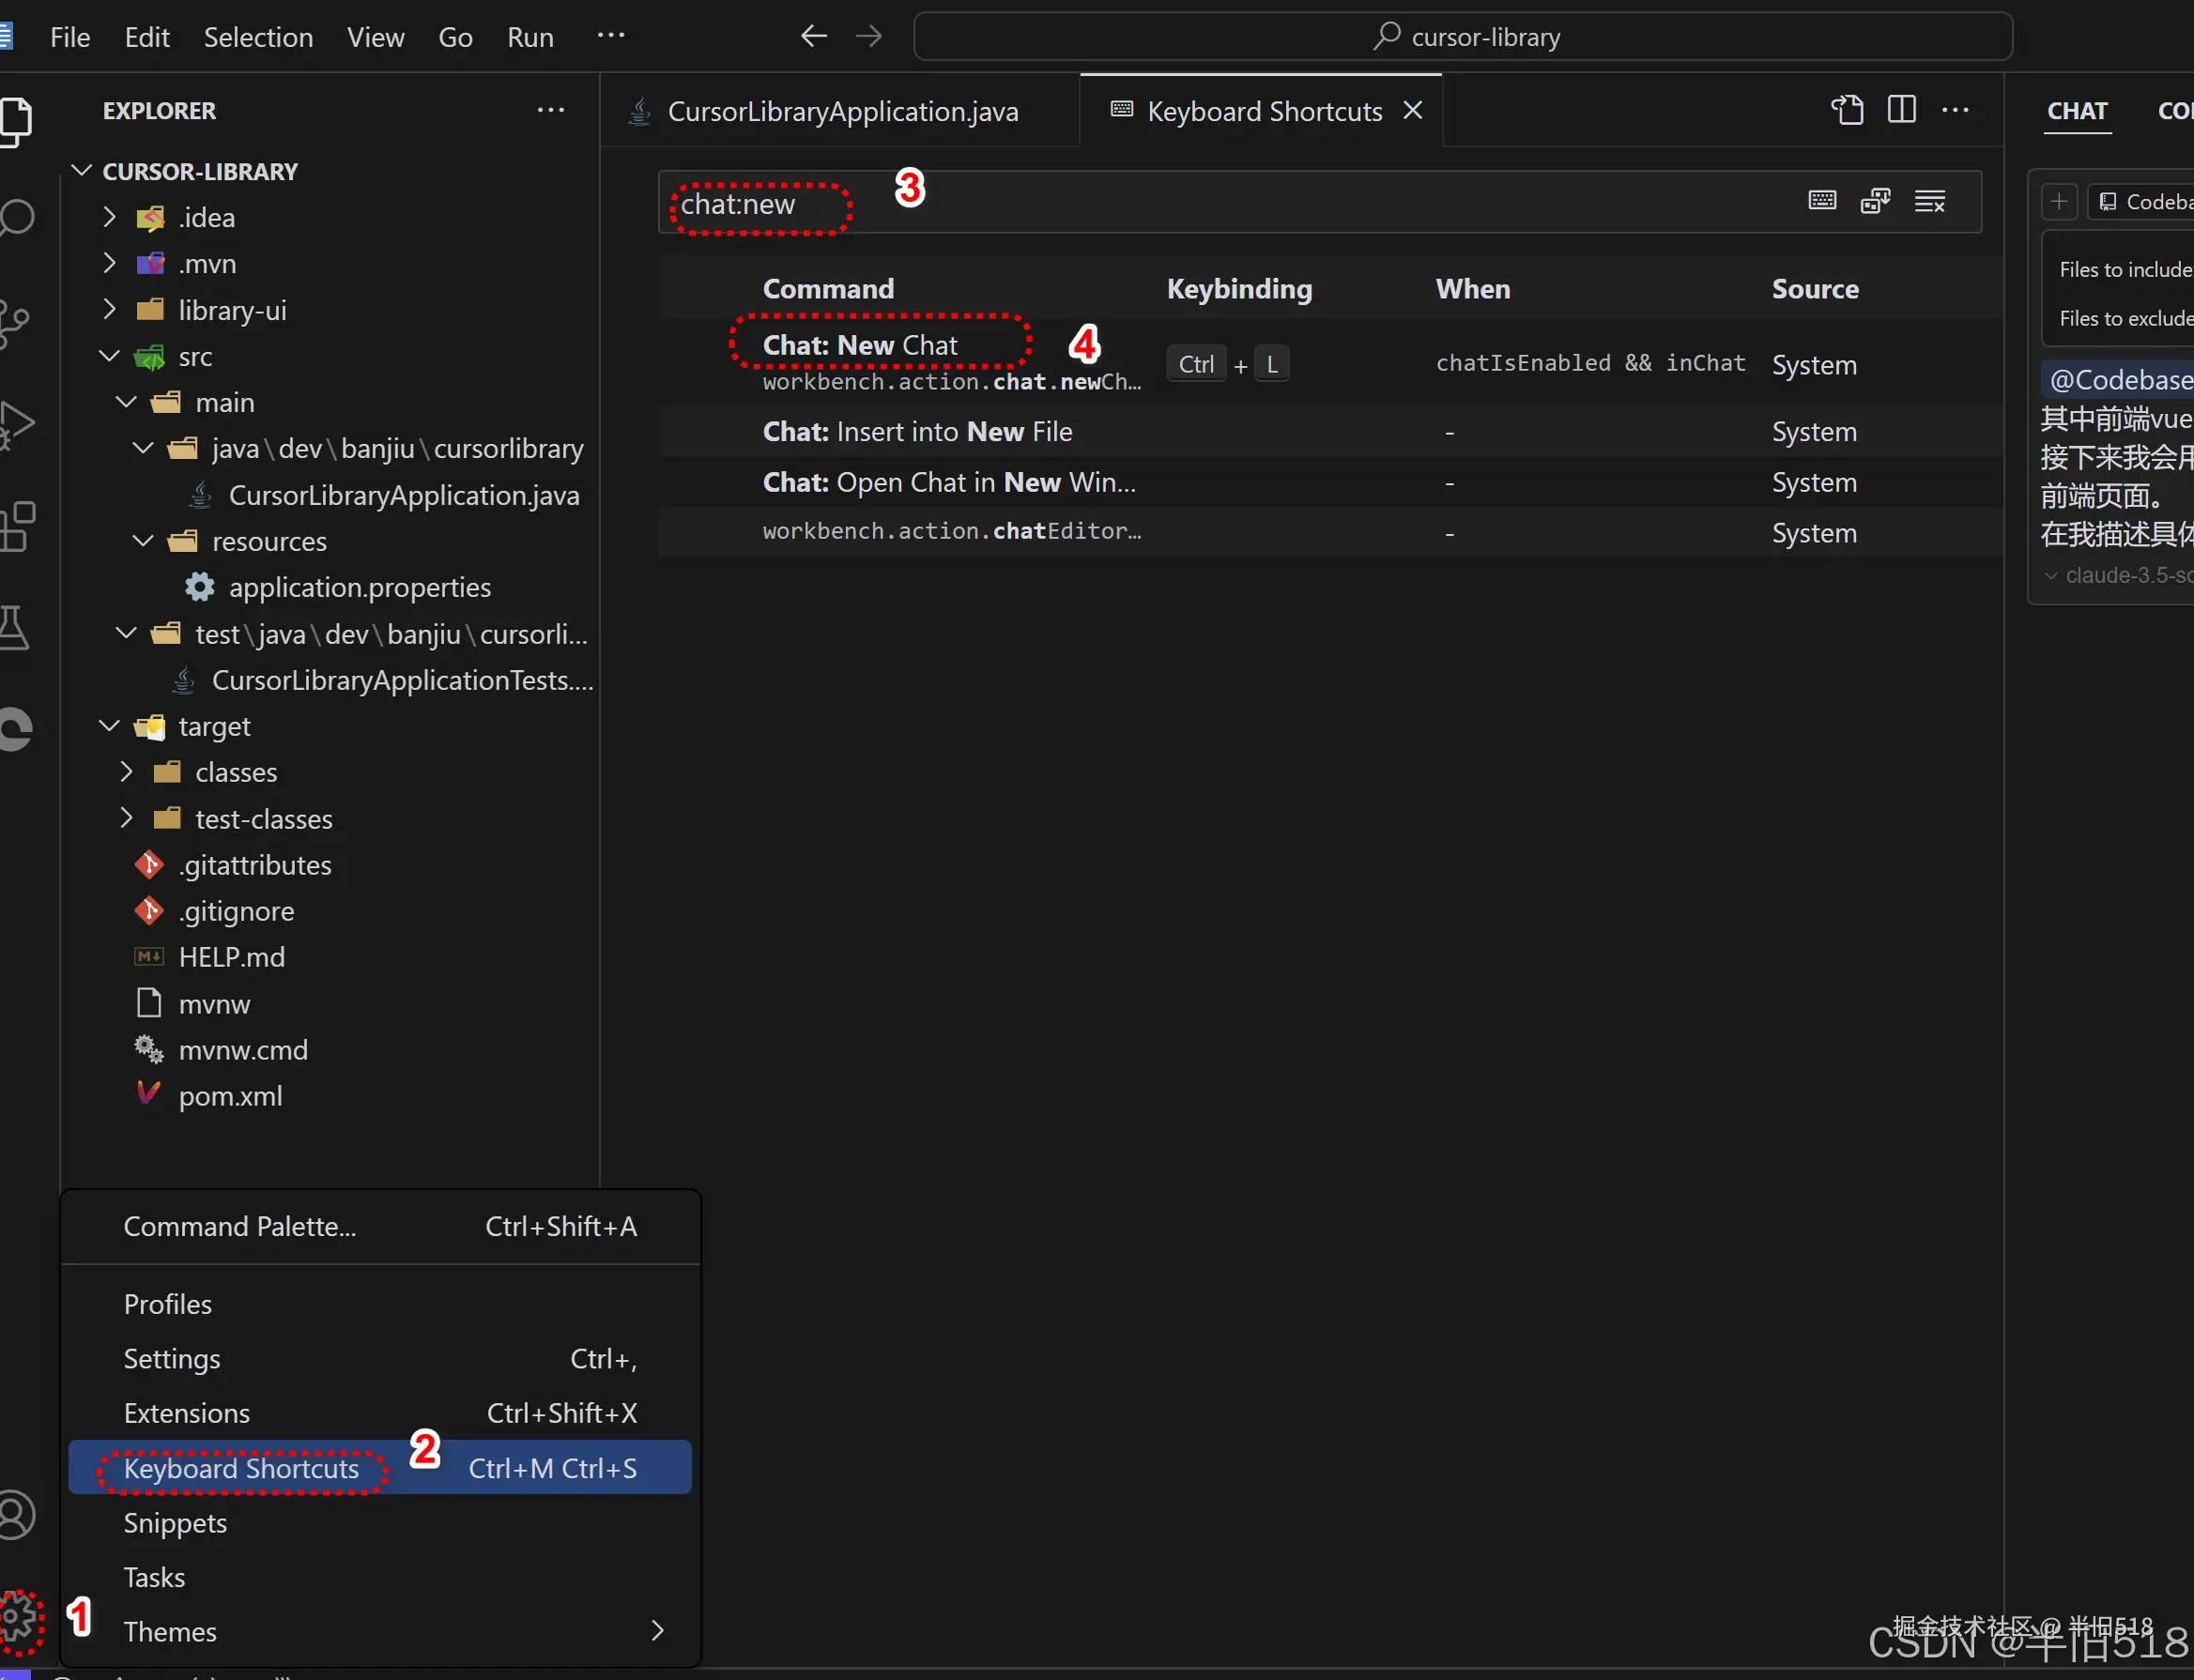This screenshot has width=2194, height=1680.
Task: Split the editor to the right
Action: pos(1901,110)
